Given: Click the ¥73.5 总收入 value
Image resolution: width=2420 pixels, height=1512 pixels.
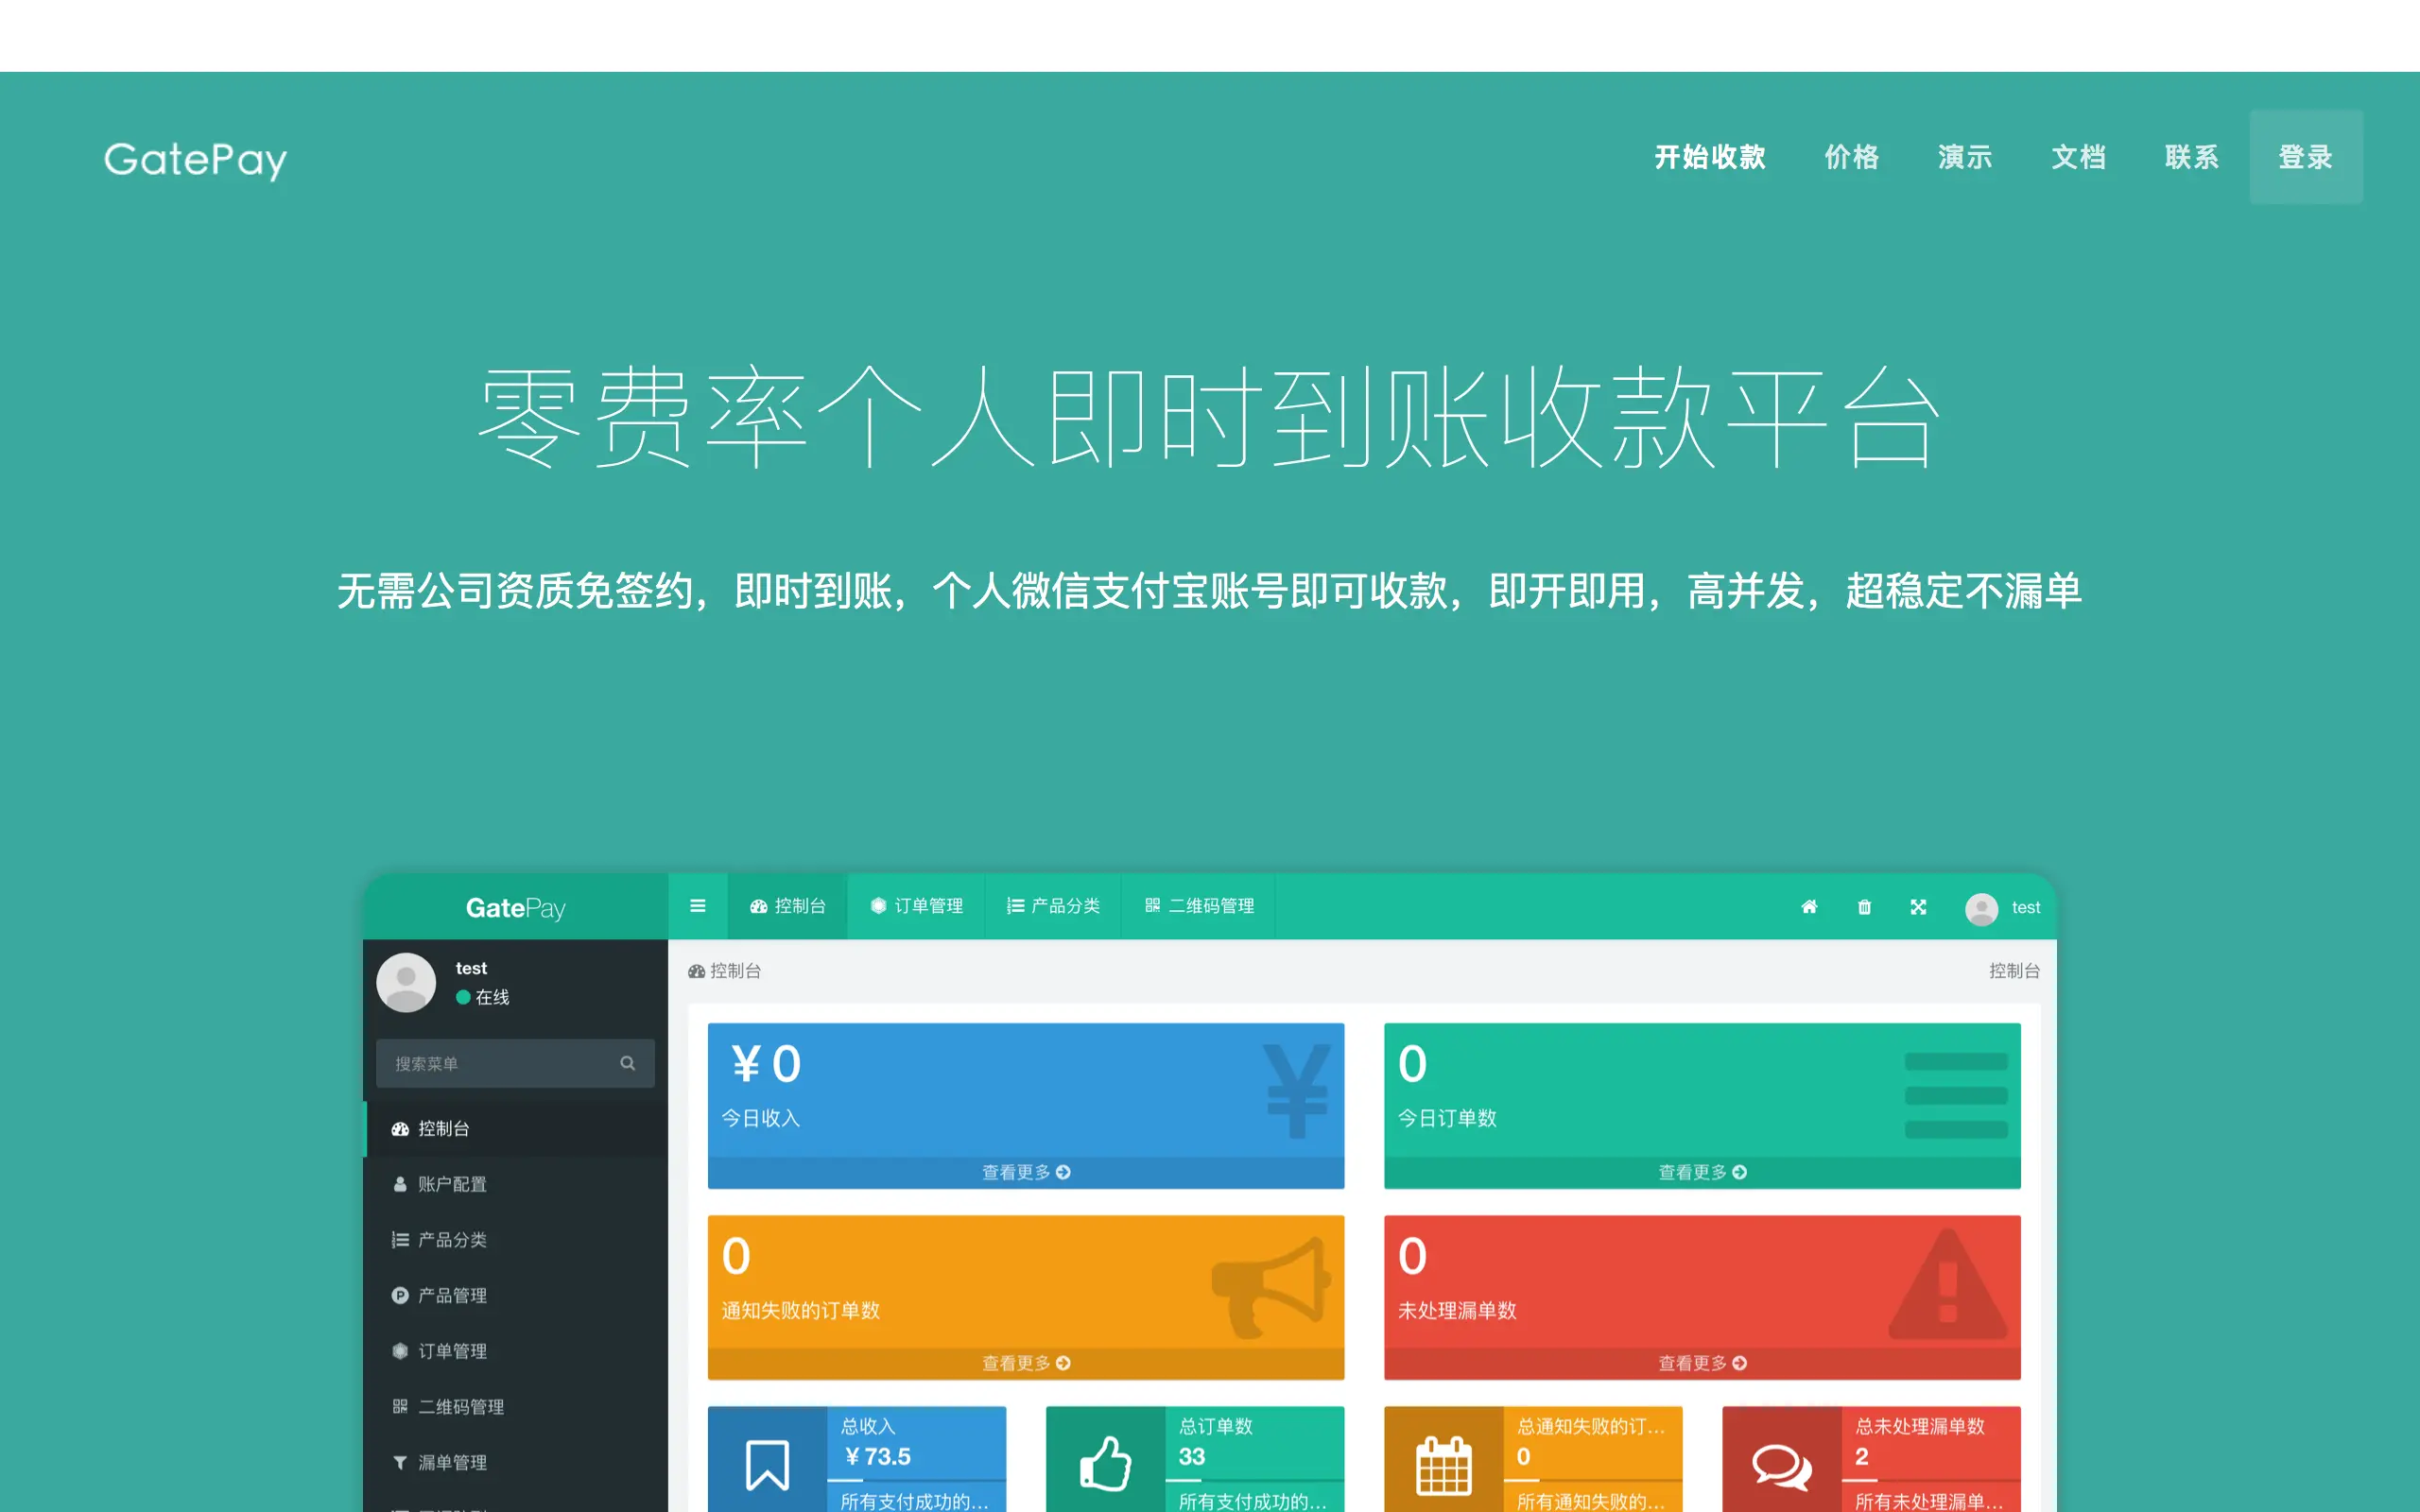Looking at the screenshot, I should (x=877, y=1457).
